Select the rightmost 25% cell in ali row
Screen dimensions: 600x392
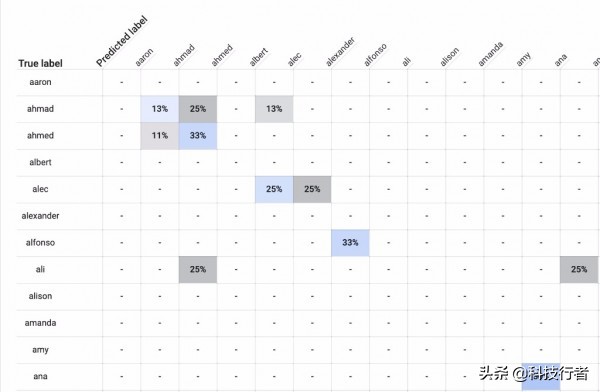point(579,270)
